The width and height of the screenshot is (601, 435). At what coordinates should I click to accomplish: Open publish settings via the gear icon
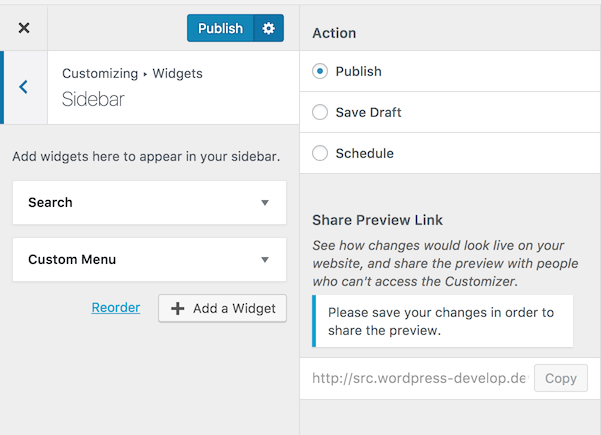tap(269, 28)
